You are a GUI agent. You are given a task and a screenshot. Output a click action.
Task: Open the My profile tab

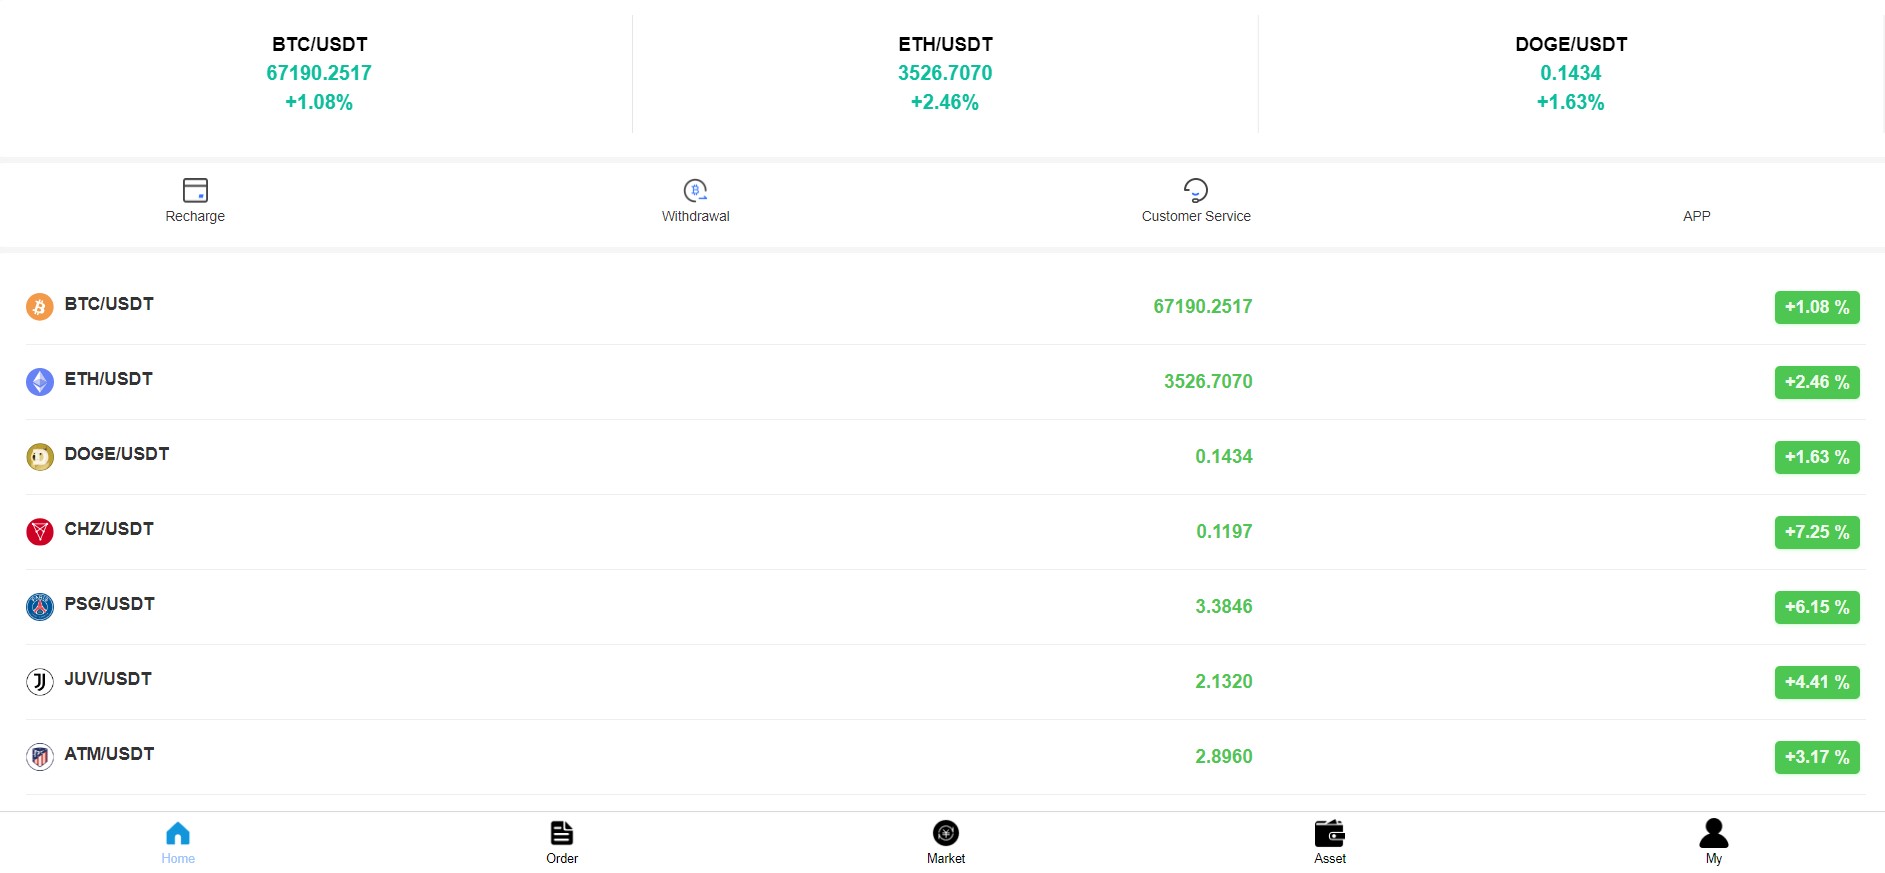point(1714,842)
